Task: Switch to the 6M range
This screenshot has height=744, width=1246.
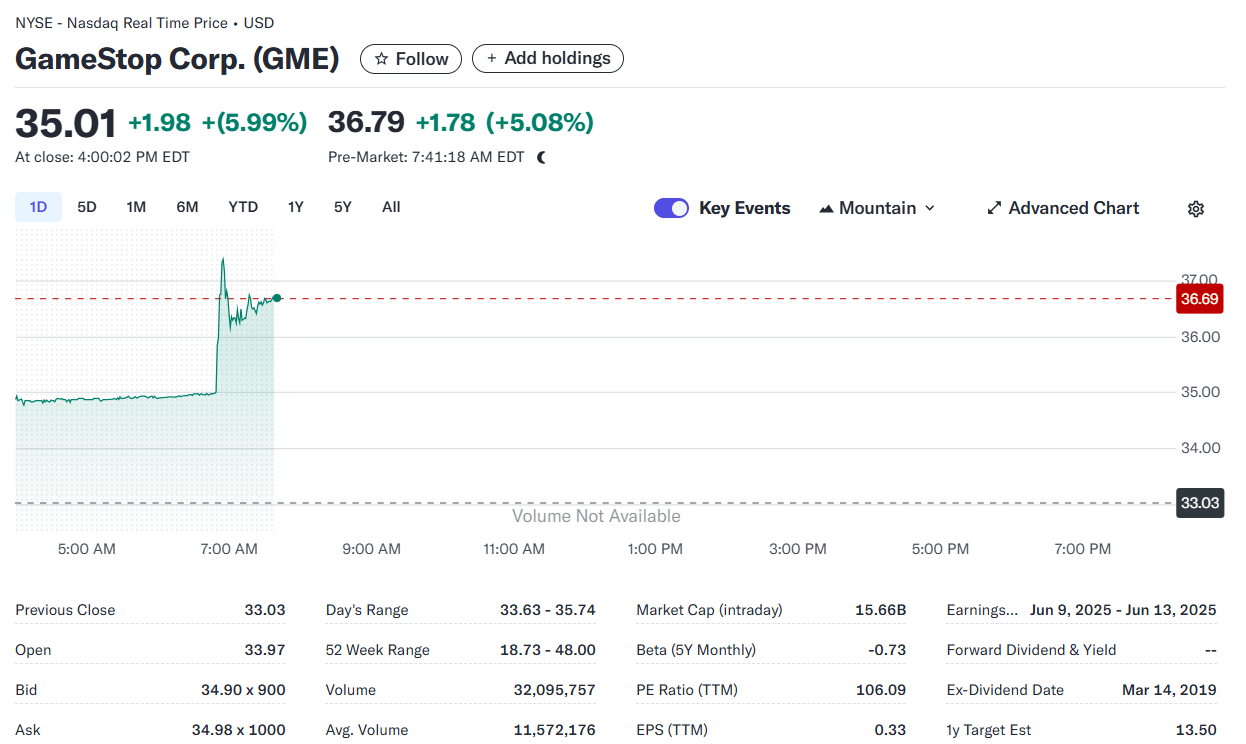Action: [187, 207]
